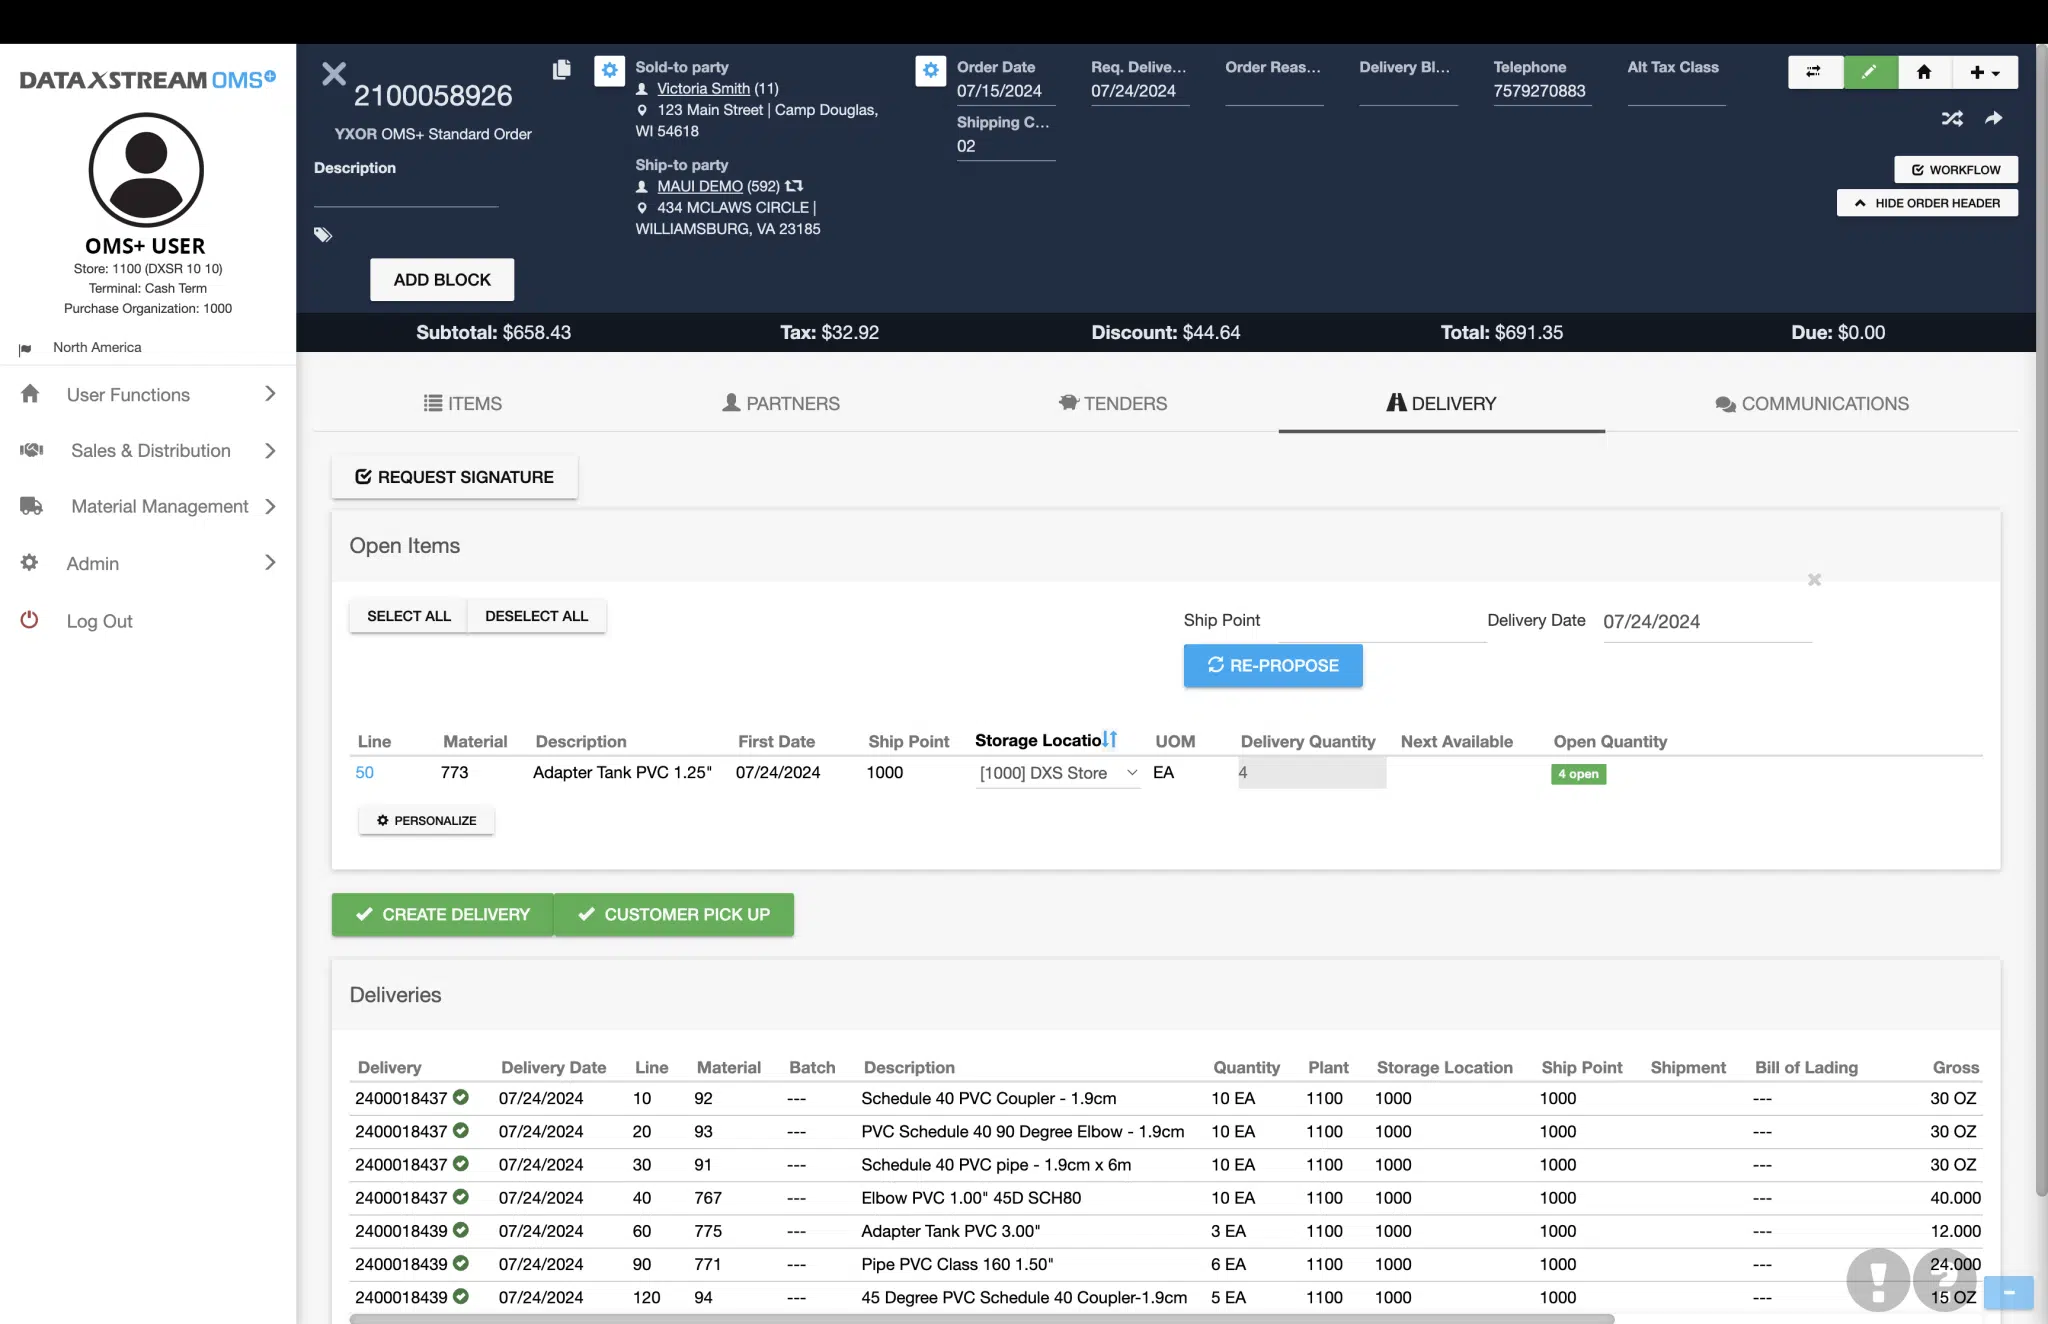The width and height of the screenshot is (2048, 1324).
Task: Open the Victoria Smith customer link
Action: click(x=702, y=88)
